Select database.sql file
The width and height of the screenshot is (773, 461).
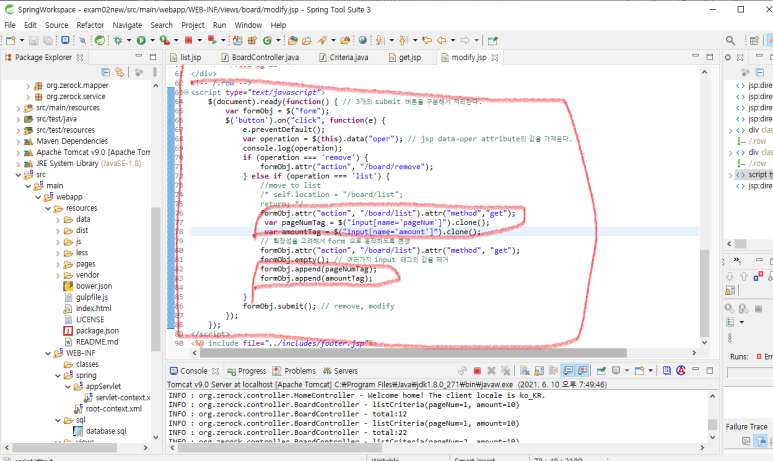coord(105,431)
